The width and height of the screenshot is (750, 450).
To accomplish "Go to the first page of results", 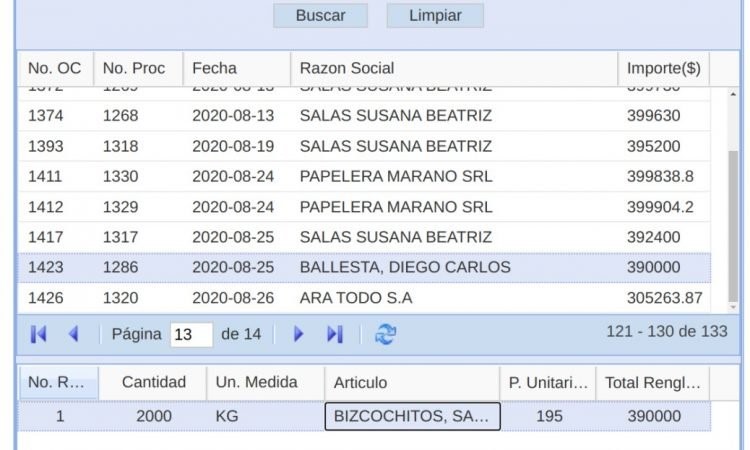I will tap(39, 334).
